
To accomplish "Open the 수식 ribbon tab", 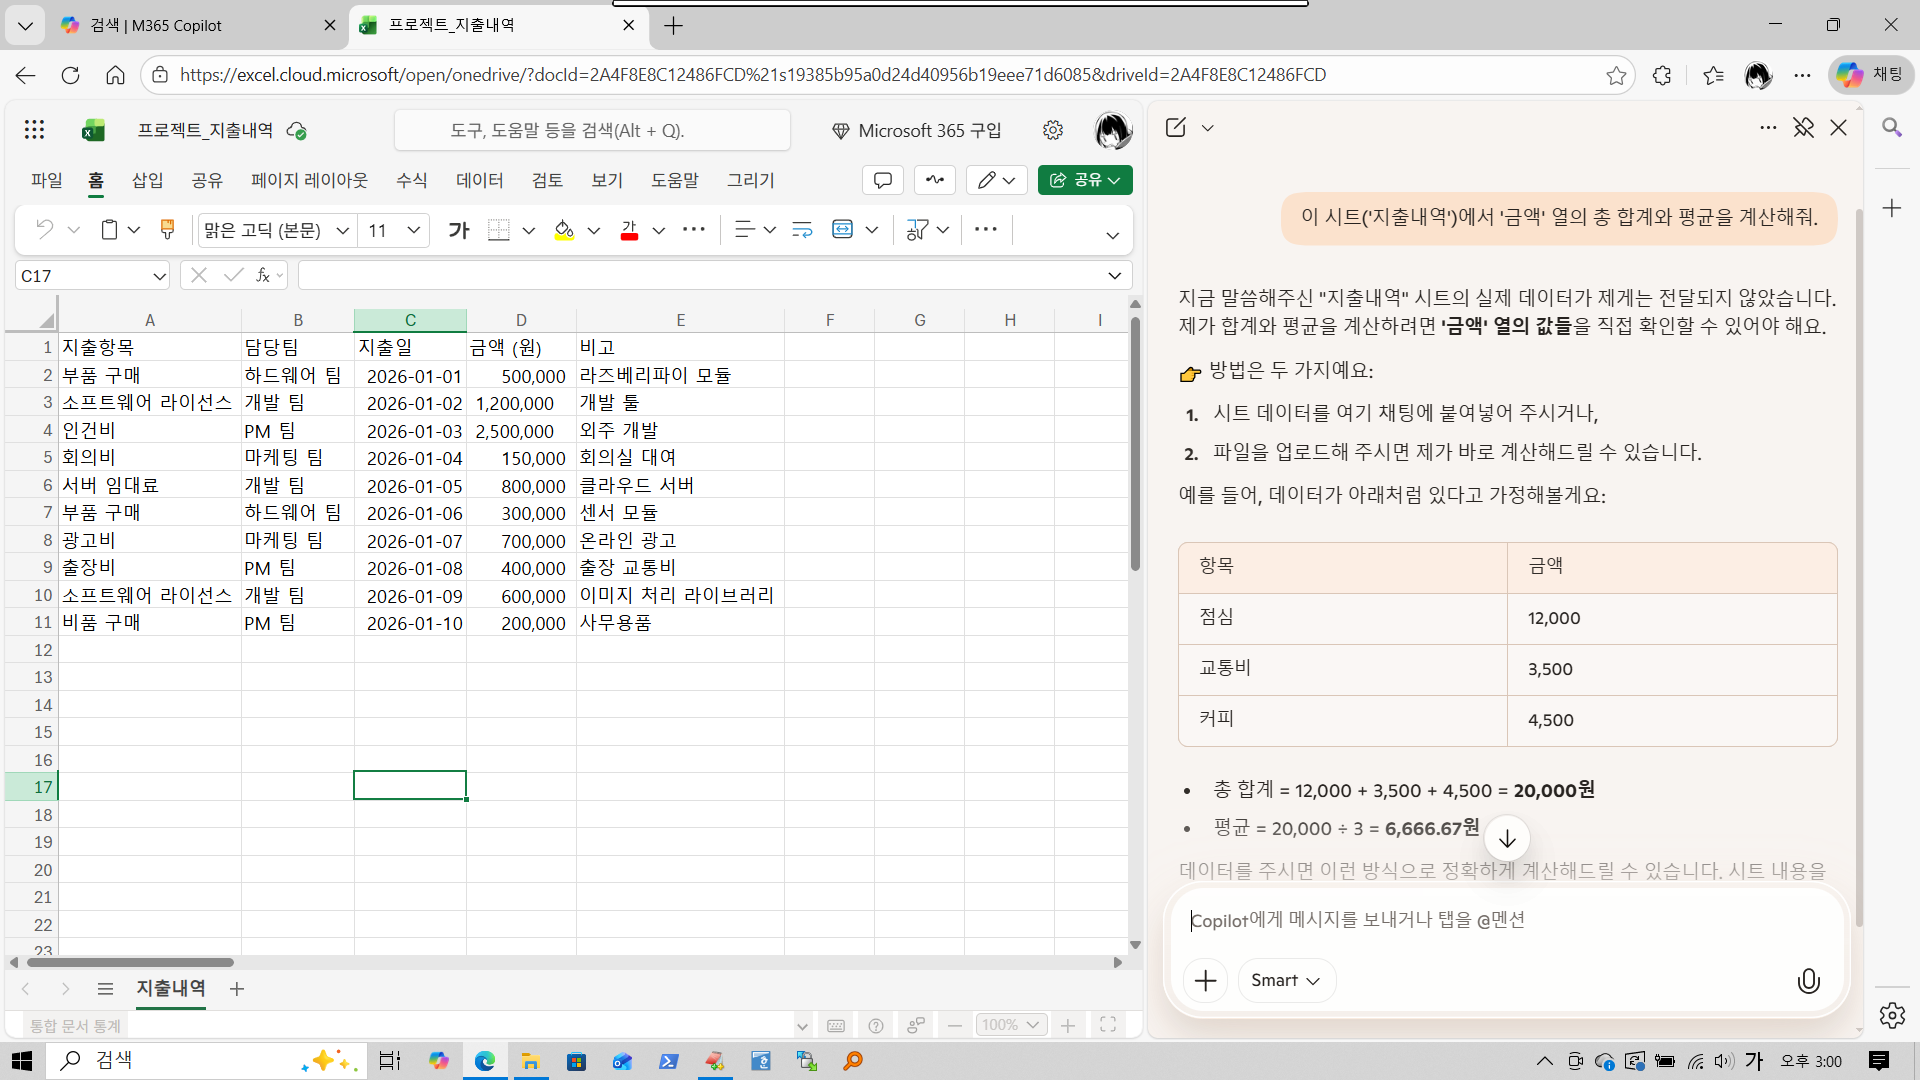I will click(x=411, y=180).
